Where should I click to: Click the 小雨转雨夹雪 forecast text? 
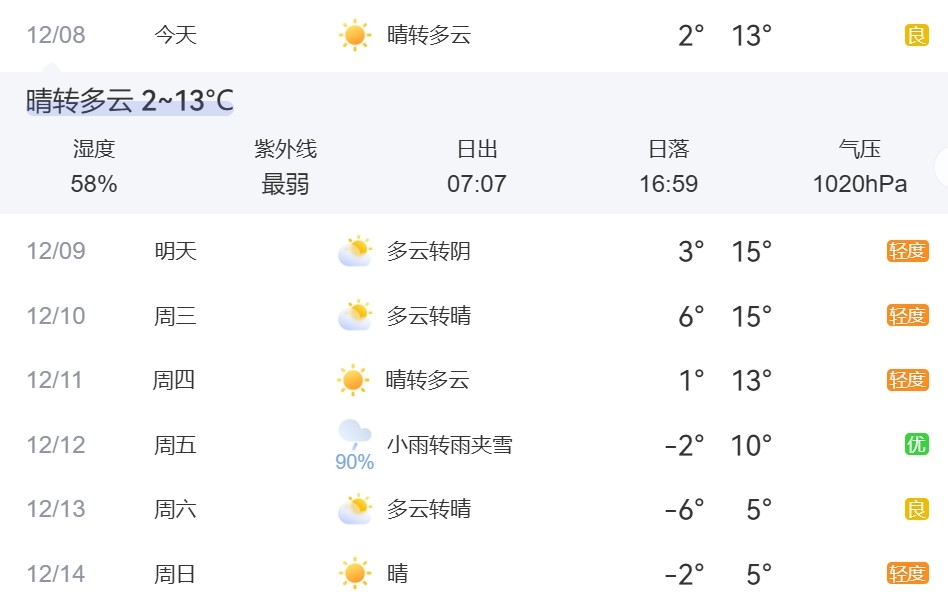449,445
